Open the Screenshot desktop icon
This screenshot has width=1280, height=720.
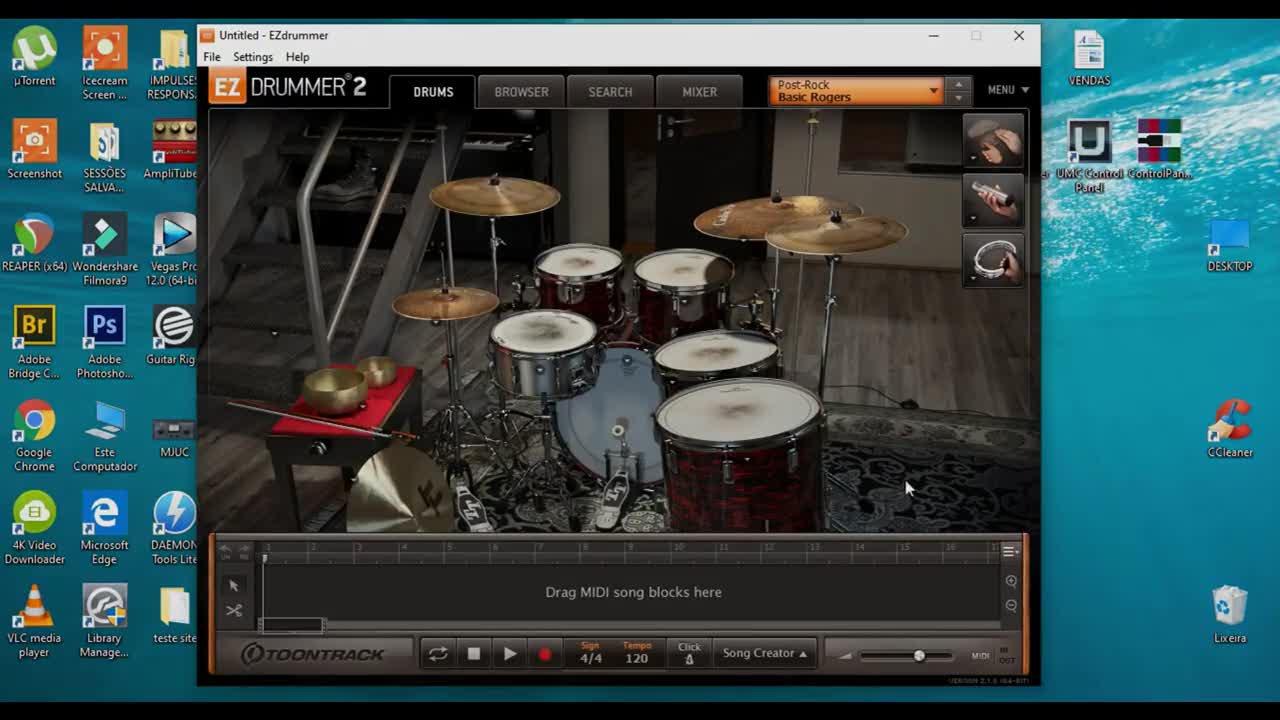35,150
